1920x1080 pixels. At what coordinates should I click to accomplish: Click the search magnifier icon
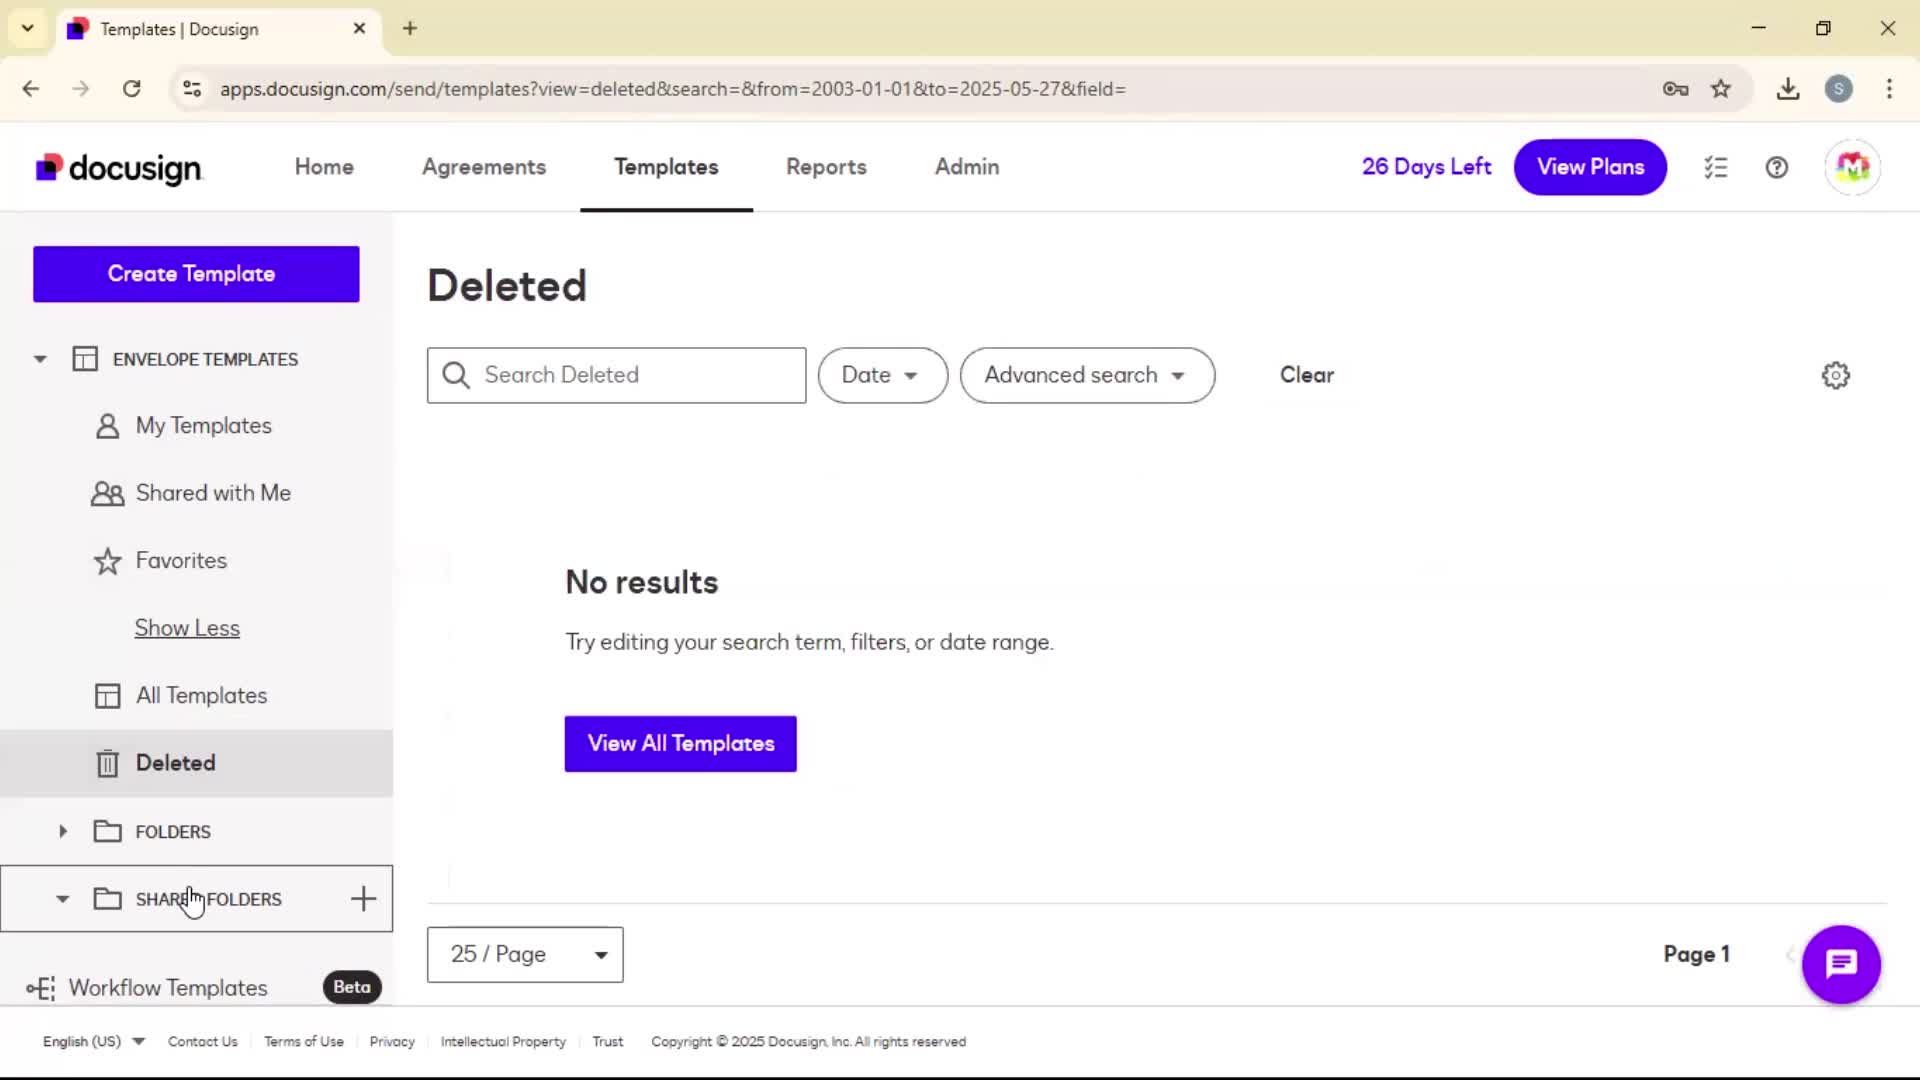456,375
